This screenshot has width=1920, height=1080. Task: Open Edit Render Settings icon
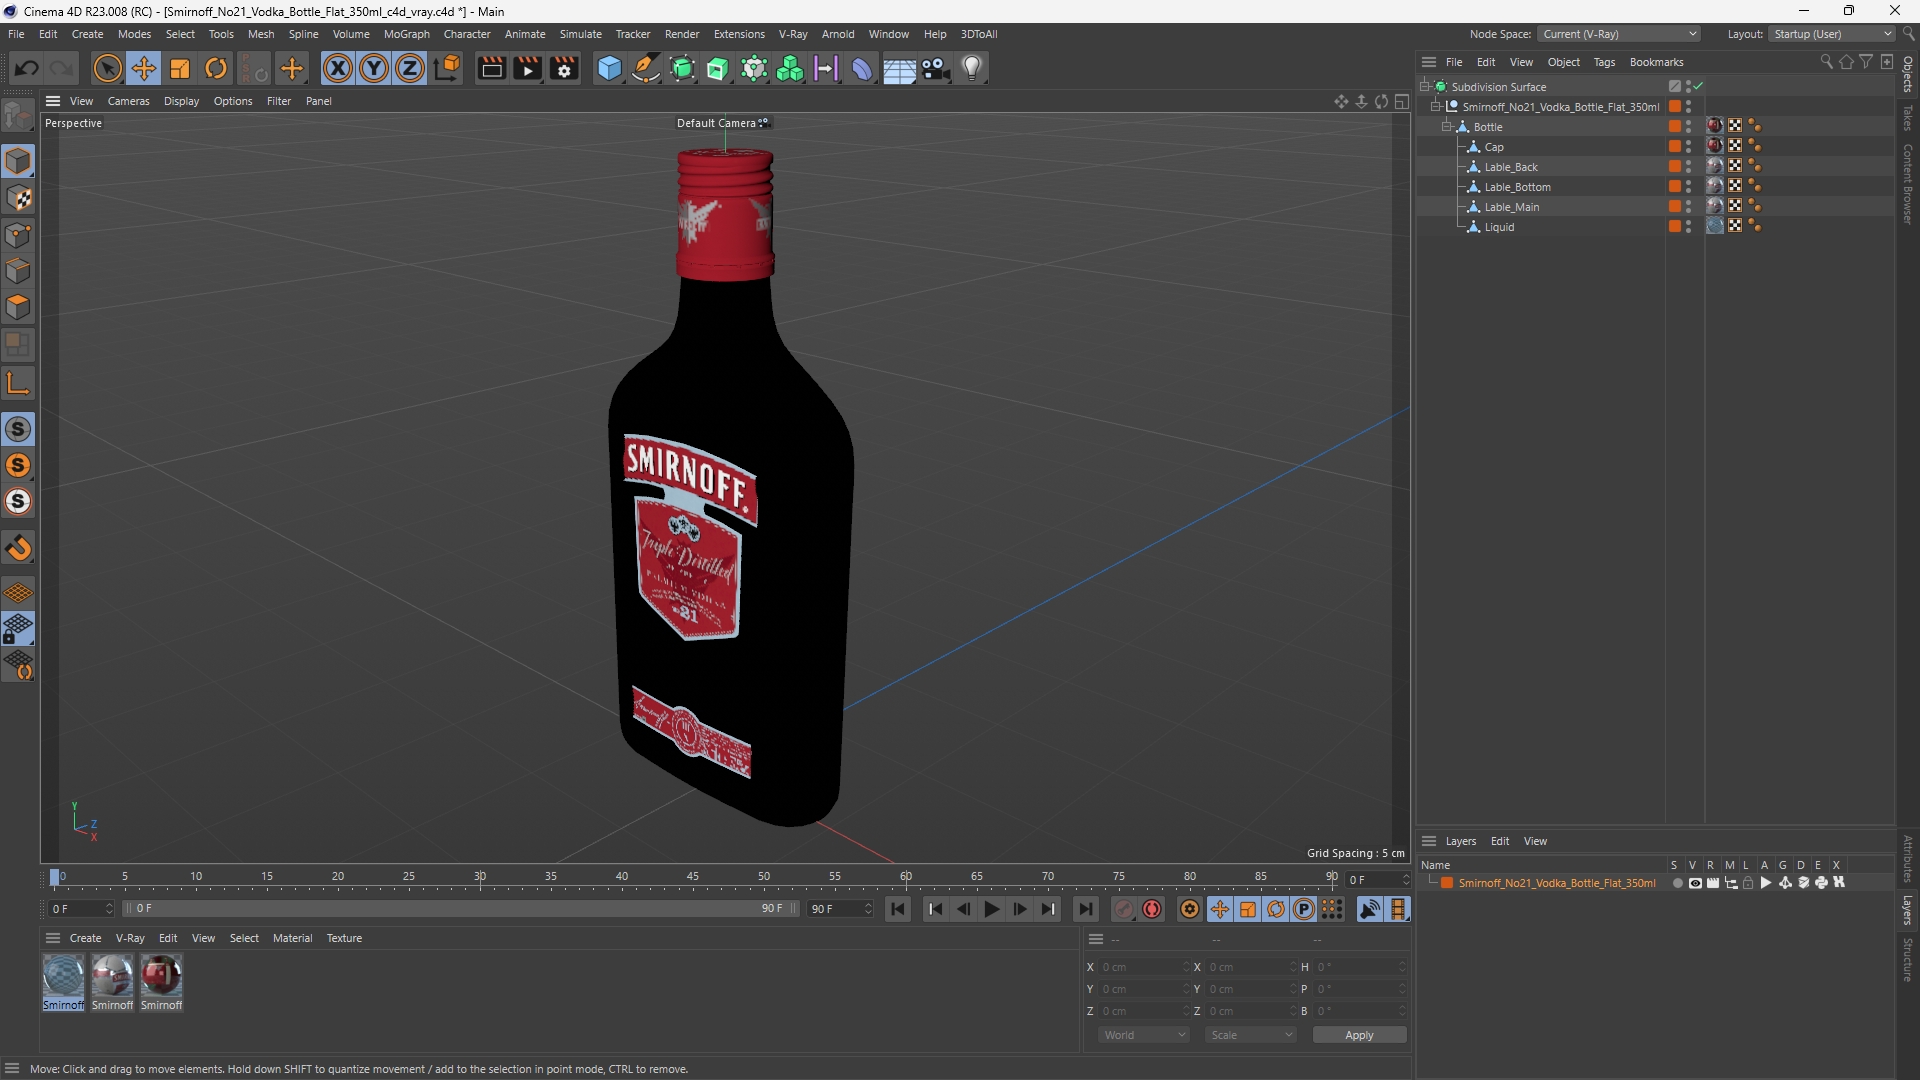coord(564,68)
